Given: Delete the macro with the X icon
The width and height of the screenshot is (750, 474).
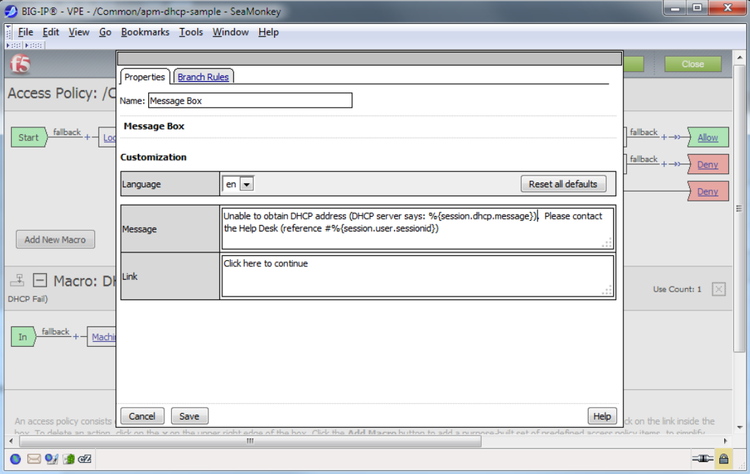Looking at the screenshot, I should 718,289.
